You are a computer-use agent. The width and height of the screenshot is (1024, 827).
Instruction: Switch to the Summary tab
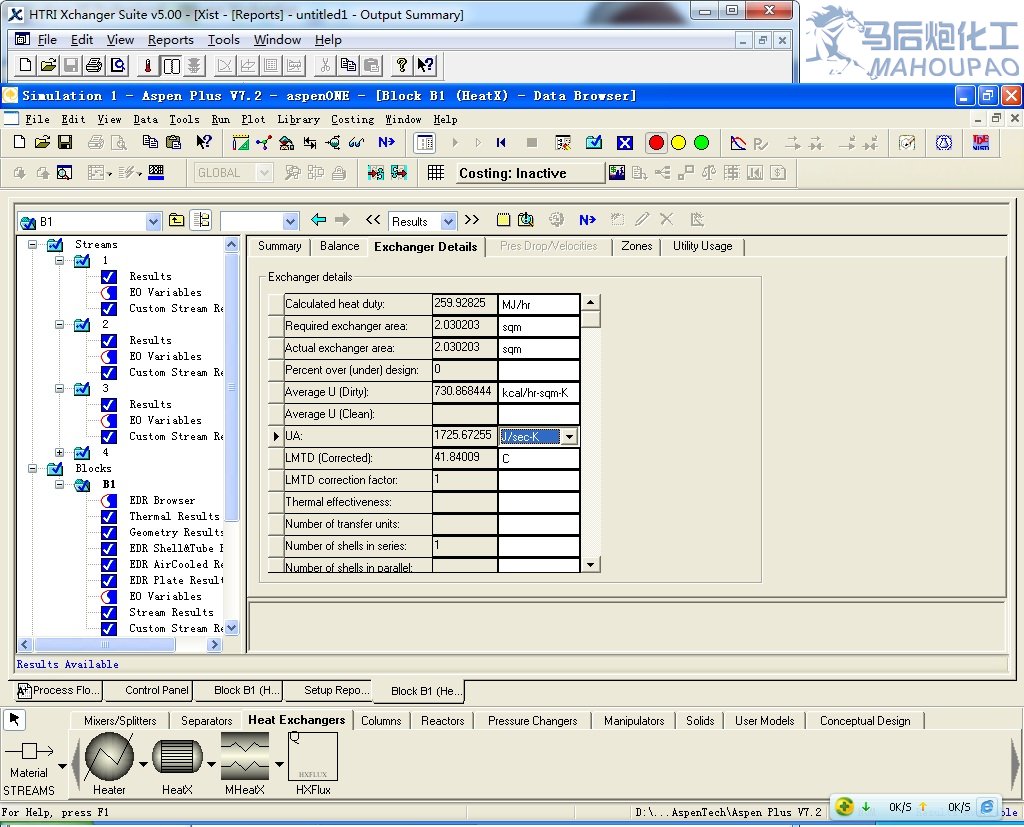pyautogui.click(x=280, y=246)
